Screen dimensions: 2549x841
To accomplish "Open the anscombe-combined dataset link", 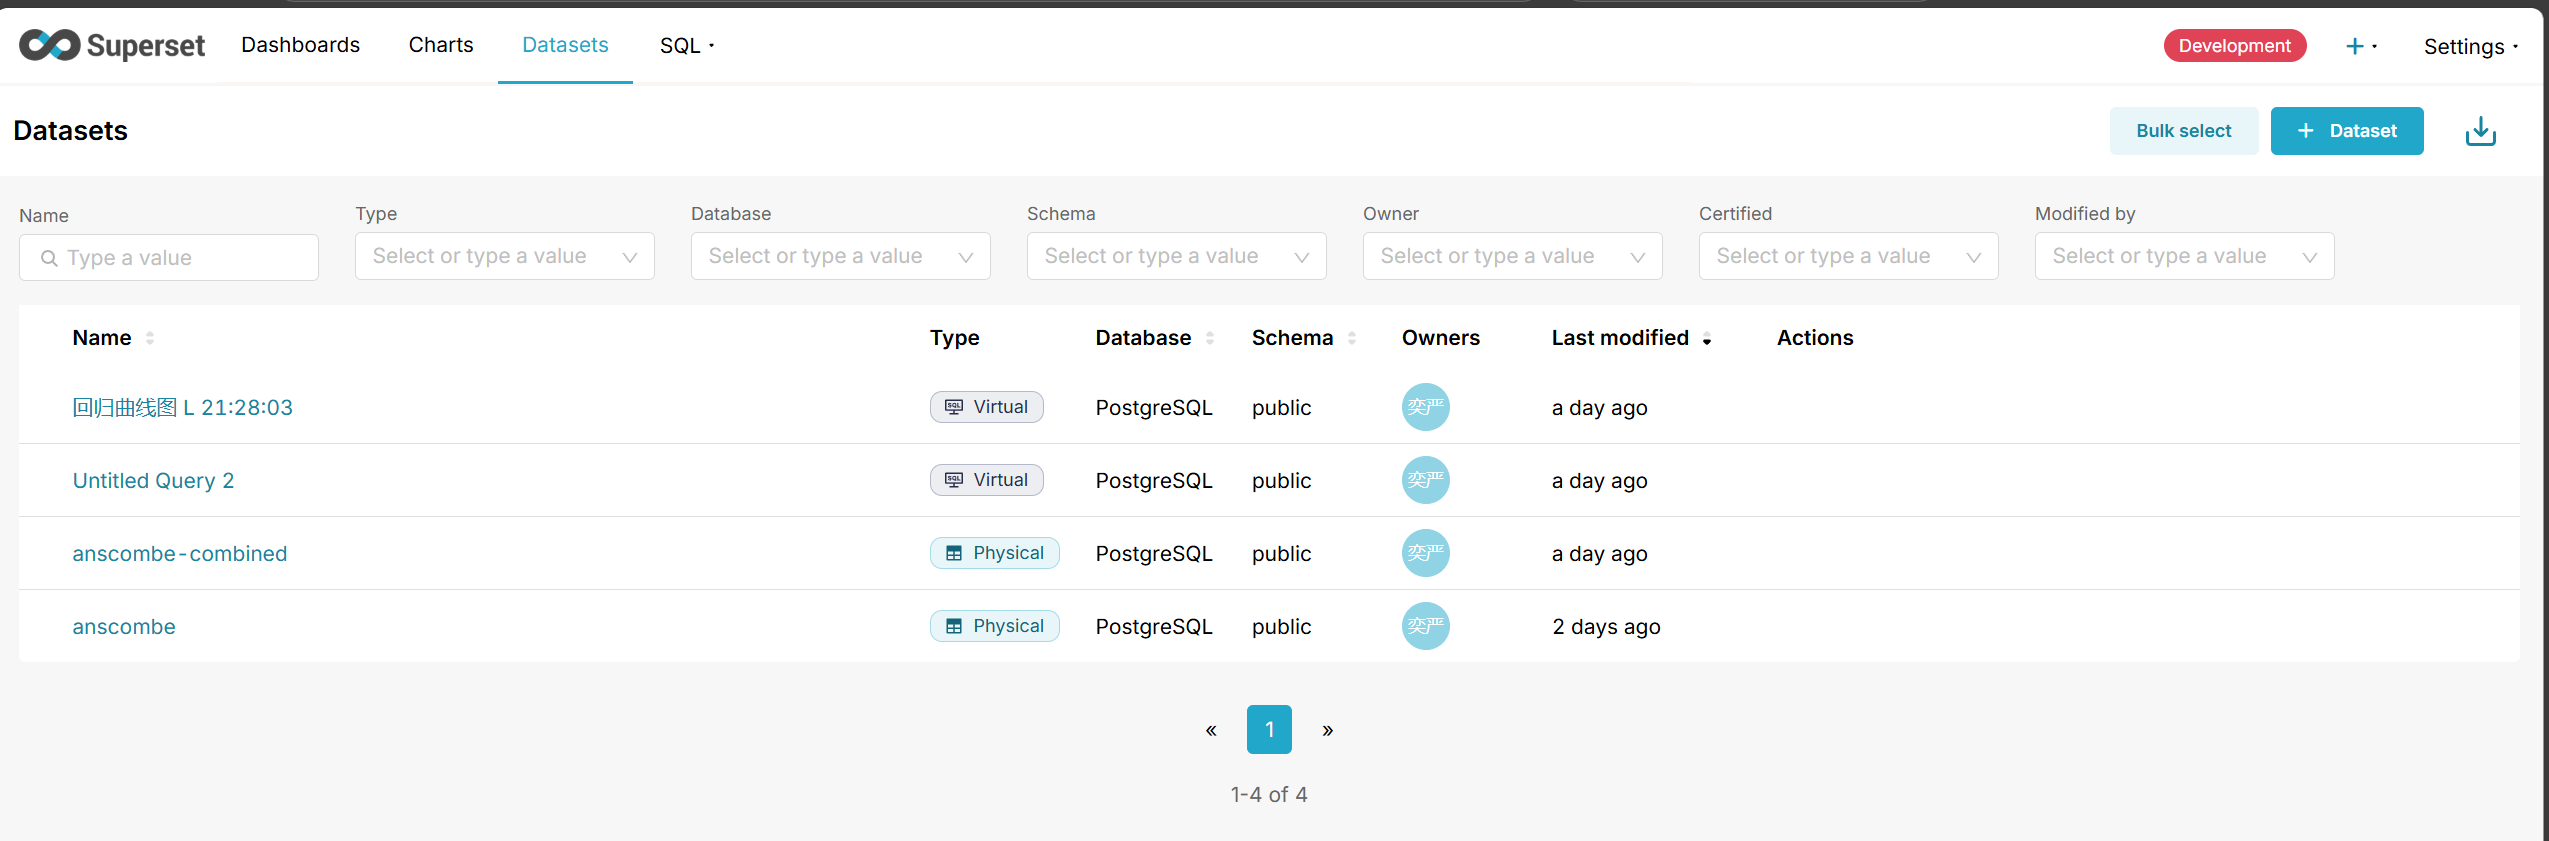I will click(x=180, y=554).
